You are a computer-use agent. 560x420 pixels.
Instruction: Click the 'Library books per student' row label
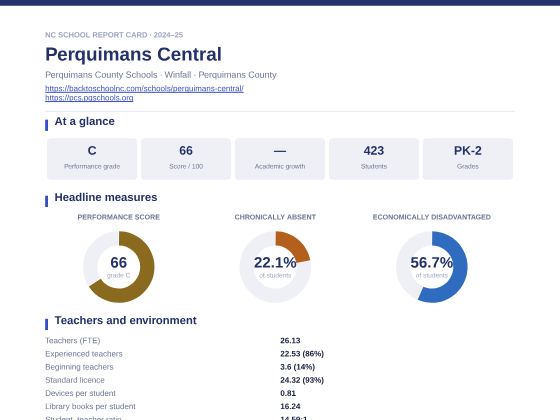[x=90, y=407]
